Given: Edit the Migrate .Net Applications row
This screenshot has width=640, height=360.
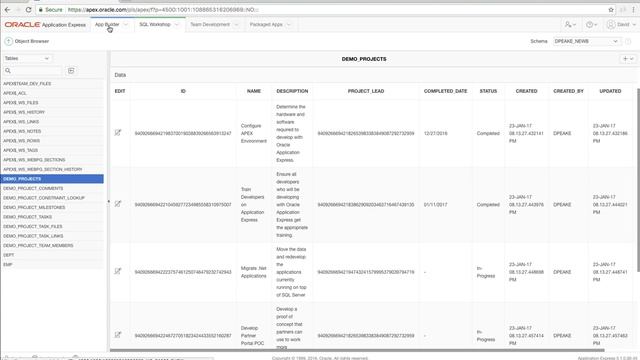Looking at the screenshot, I should pyautogui.click(x=118, y=271).
